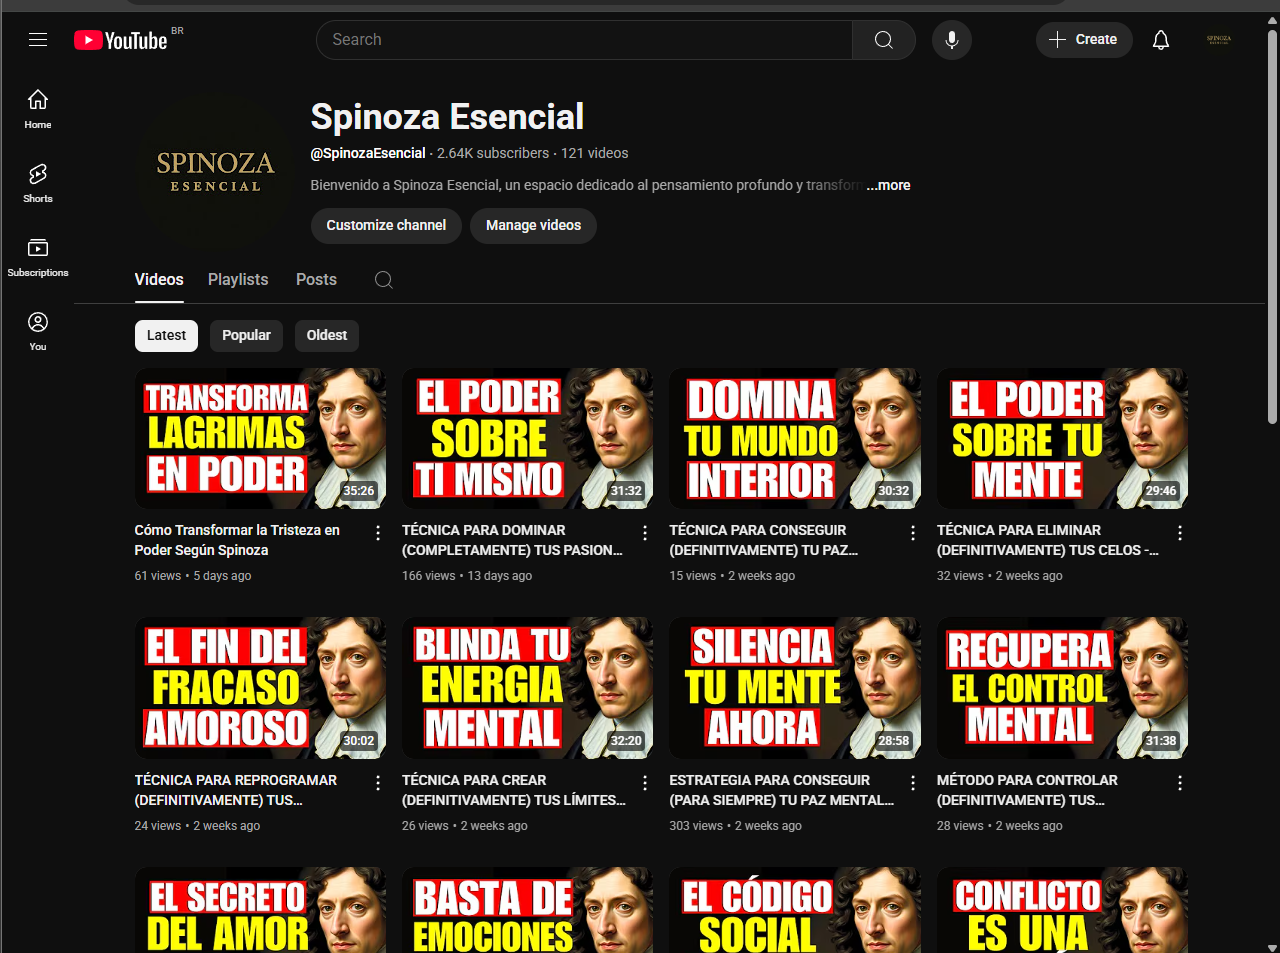Switch to the Videos tab

coord(159,280)
